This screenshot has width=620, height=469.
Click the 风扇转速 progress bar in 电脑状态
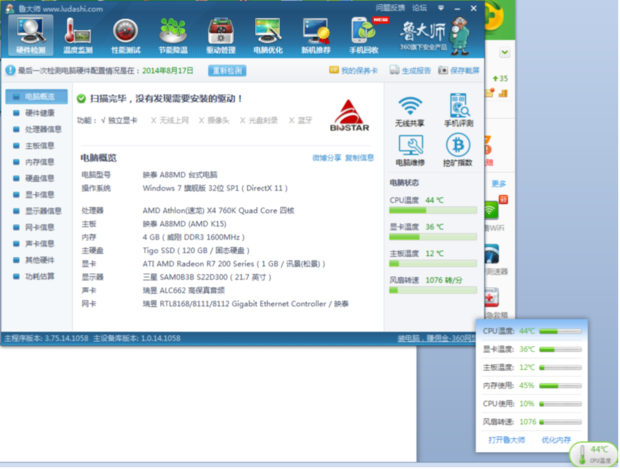(433, 290)
